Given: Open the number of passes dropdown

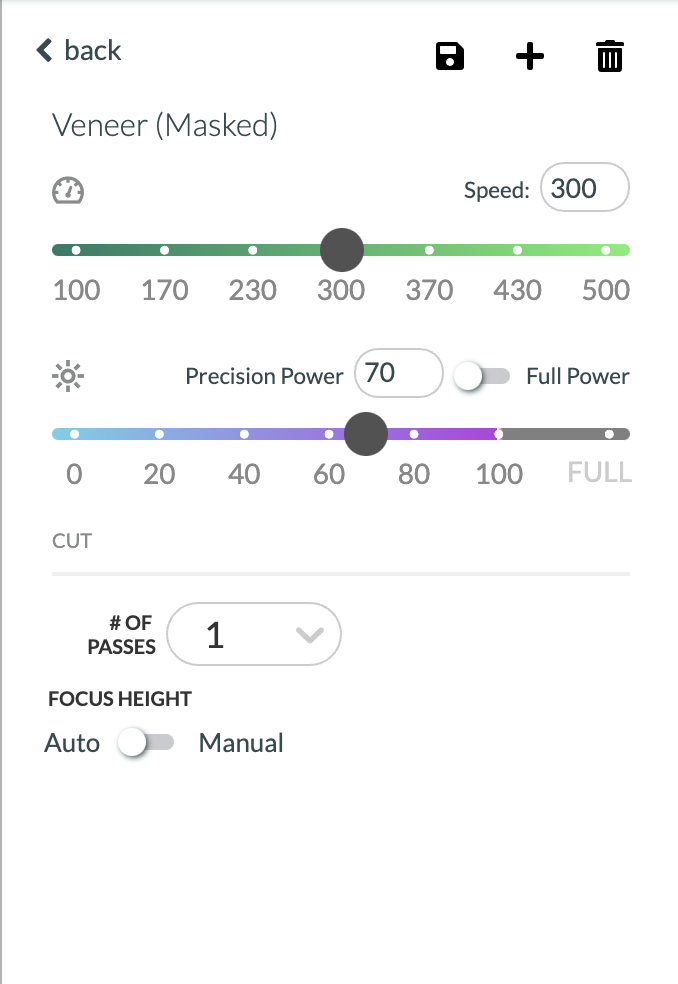Looking at the screenshot, I should pyautogui.click(x=254, y=634).
